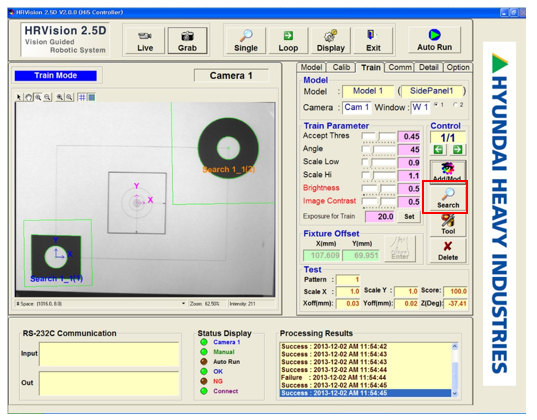This screenshot has width=537, height=420.
Task: Switch to the Model tab
Action: [x=311, y=67]
